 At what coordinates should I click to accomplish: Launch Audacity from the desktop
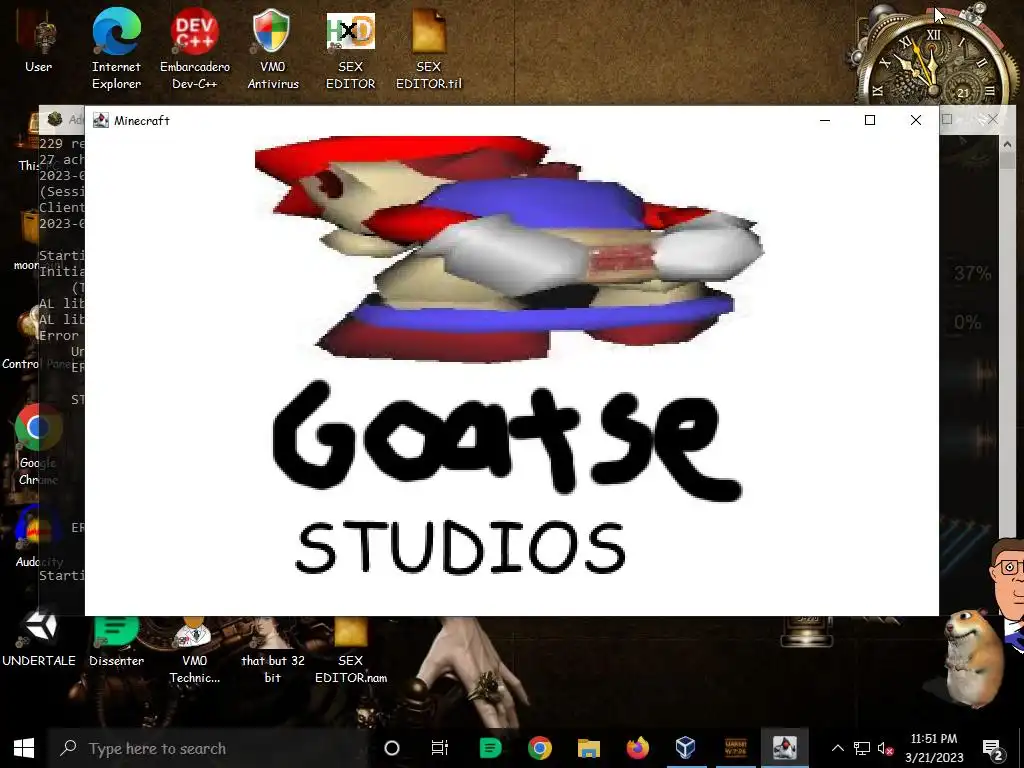coord(39,536)
